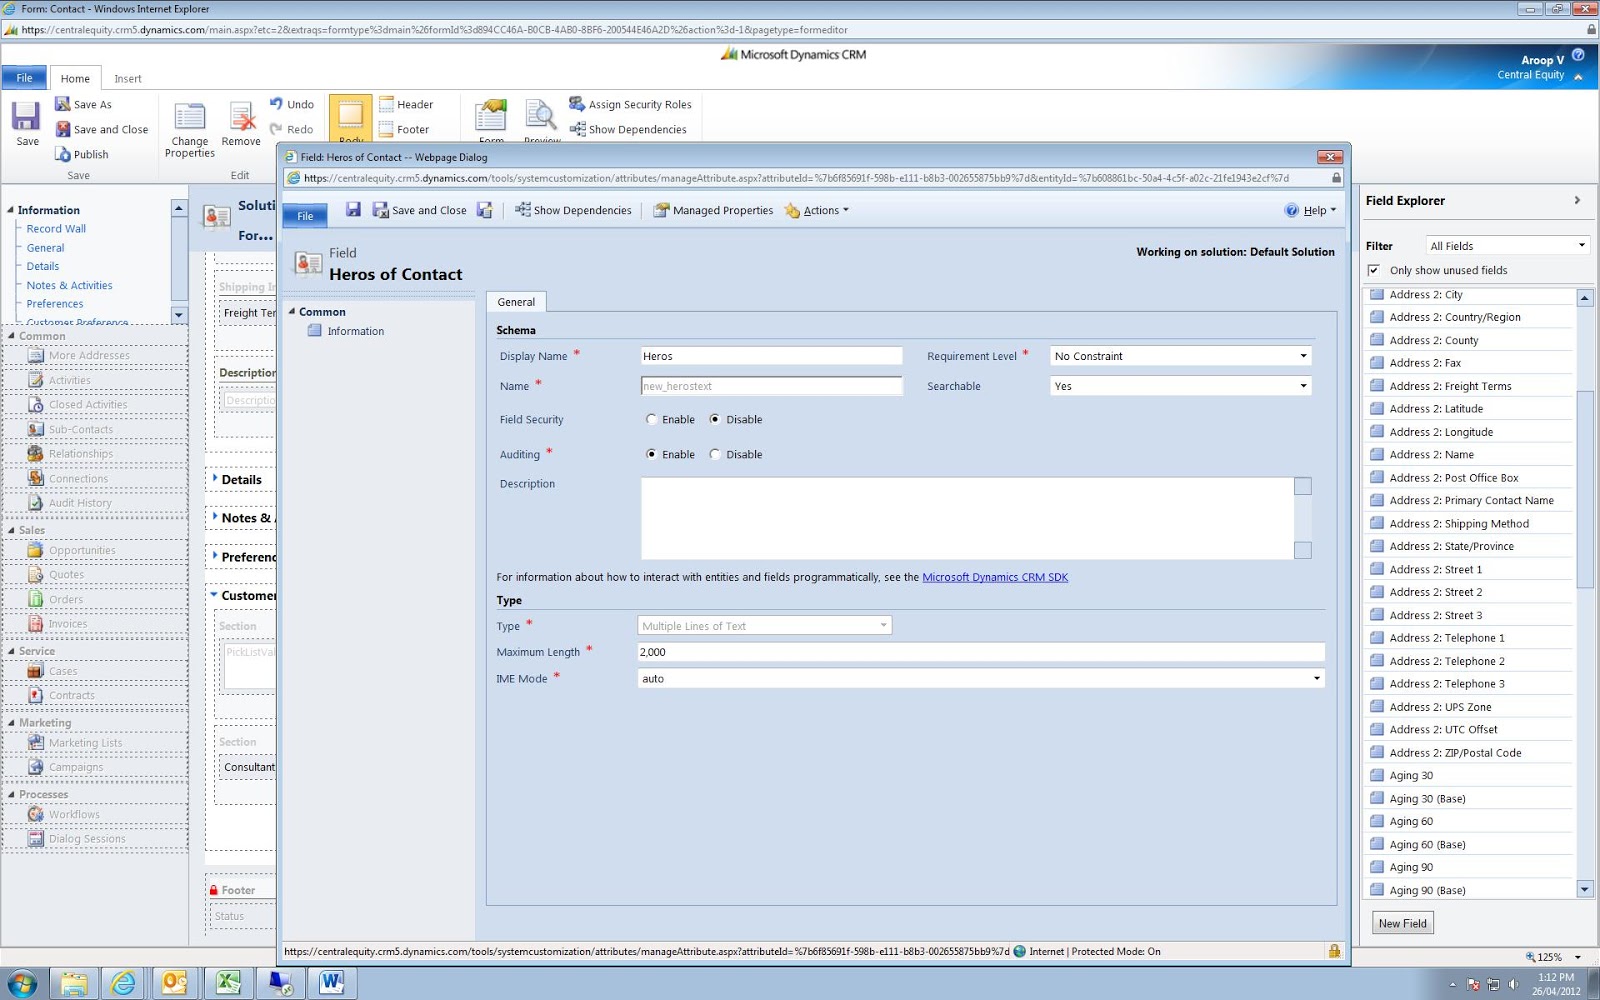Click the large Save icon in ribbon
Image resolution: width=1600 pixels, height=1000 pixels.
(26, 116)
